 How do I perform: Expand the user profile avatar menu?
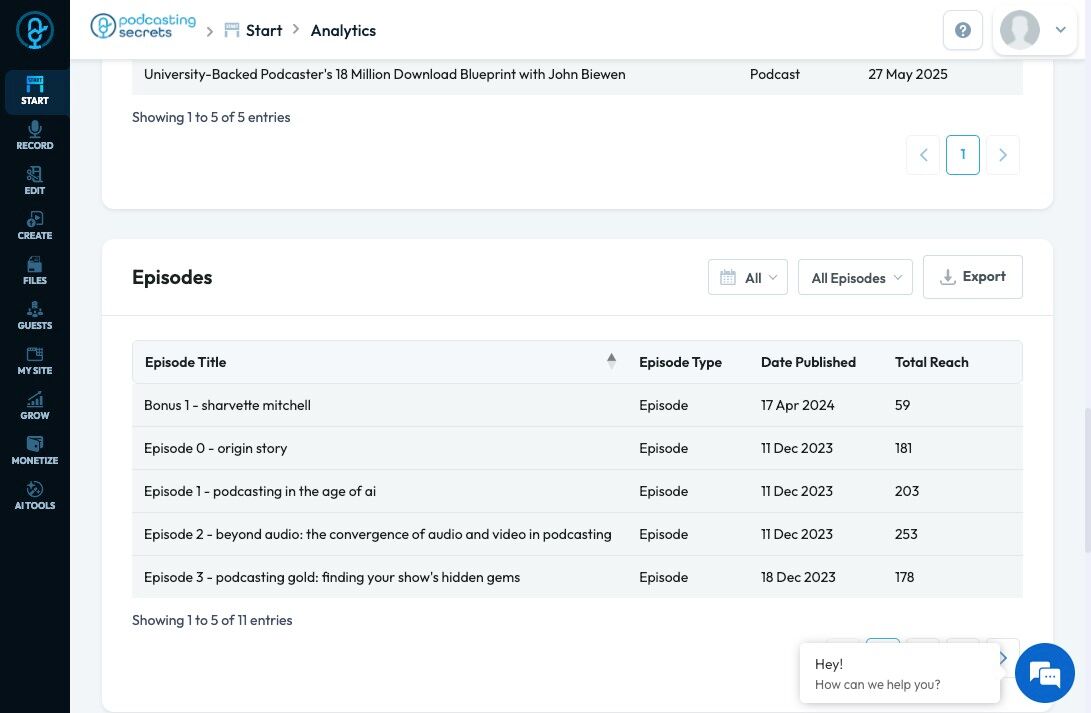coord(1034,31)
